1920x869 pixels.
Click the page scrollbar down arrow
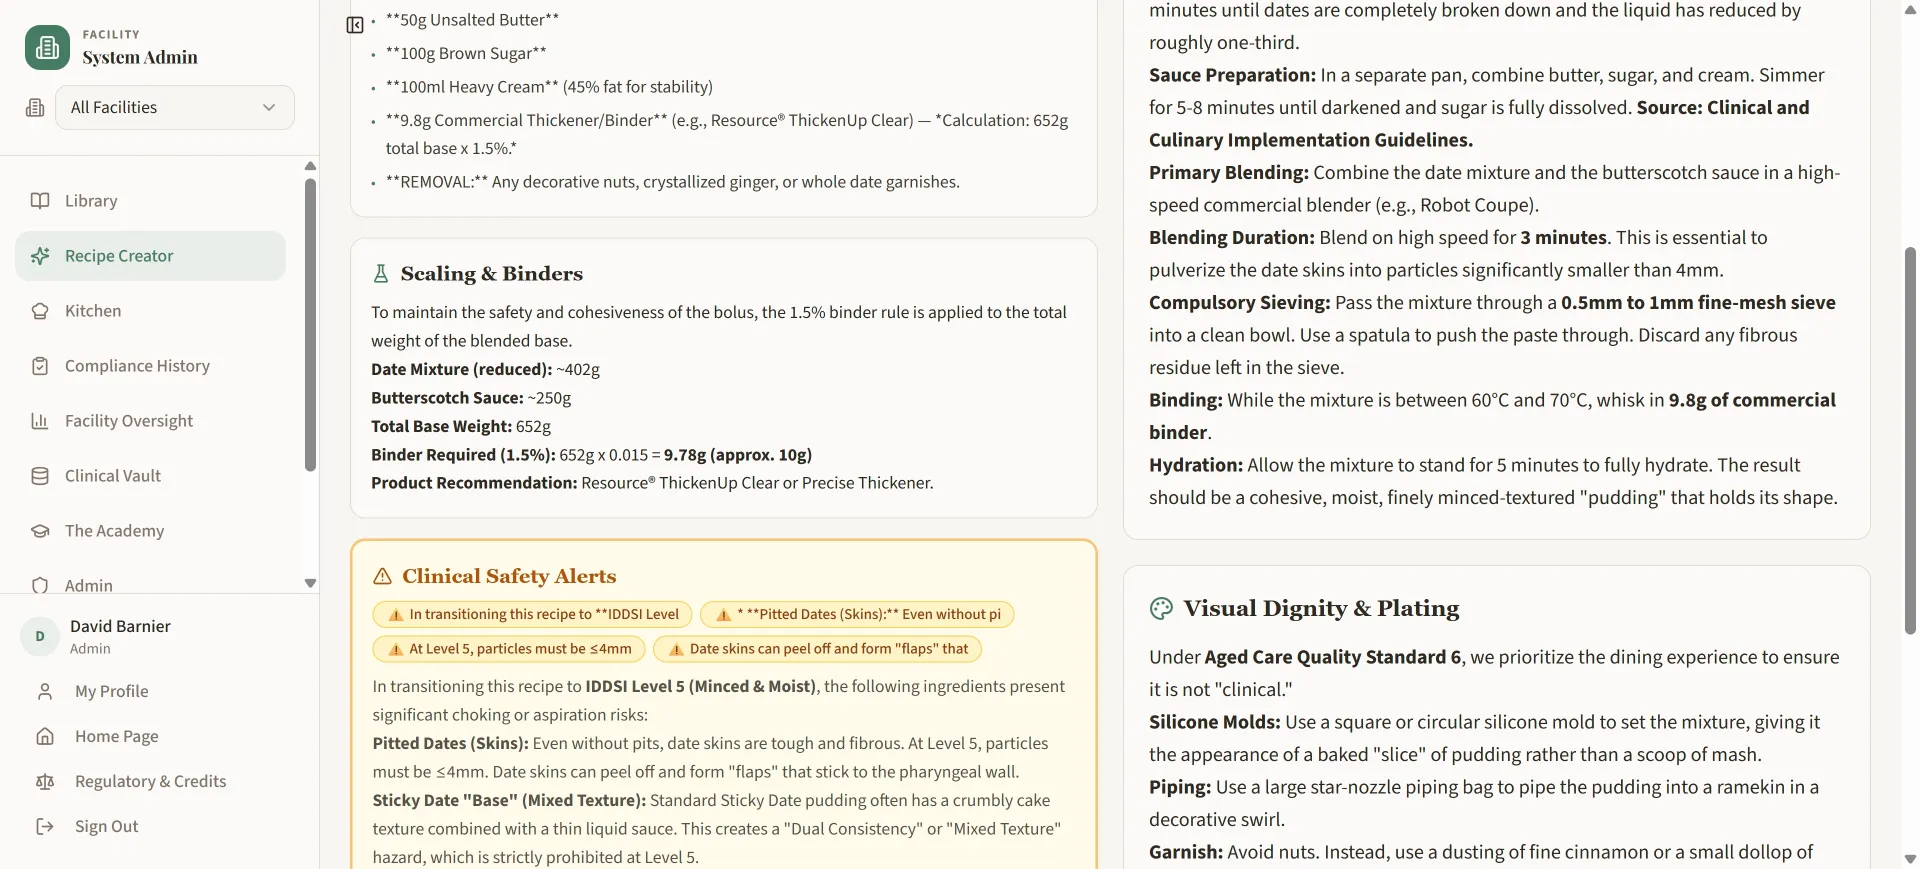(1910, 859)
